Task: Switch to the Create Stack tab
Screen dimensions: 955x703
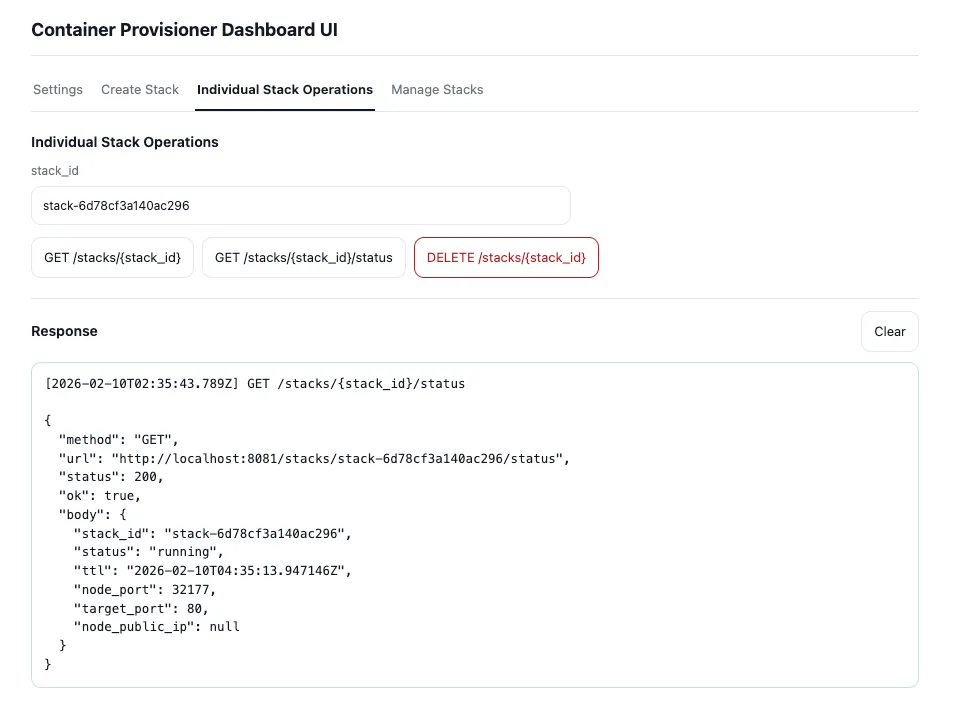Action: [140, 90]
